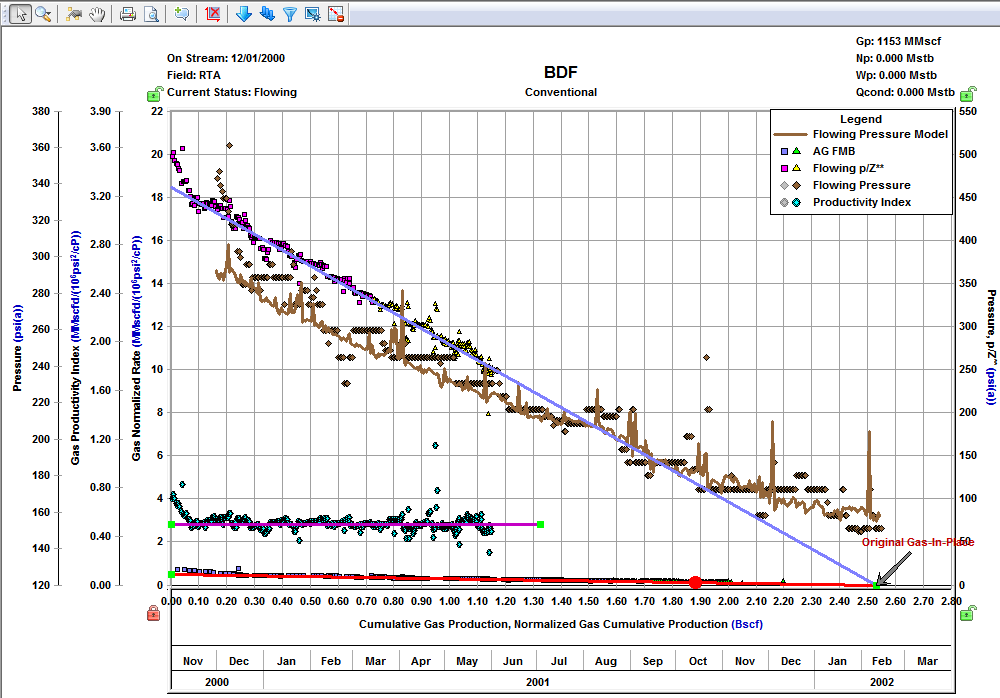Select the pan hand tool
The height and width of the screenshot is (698, 1000).
pyautogui.click(x=98, y=13)
